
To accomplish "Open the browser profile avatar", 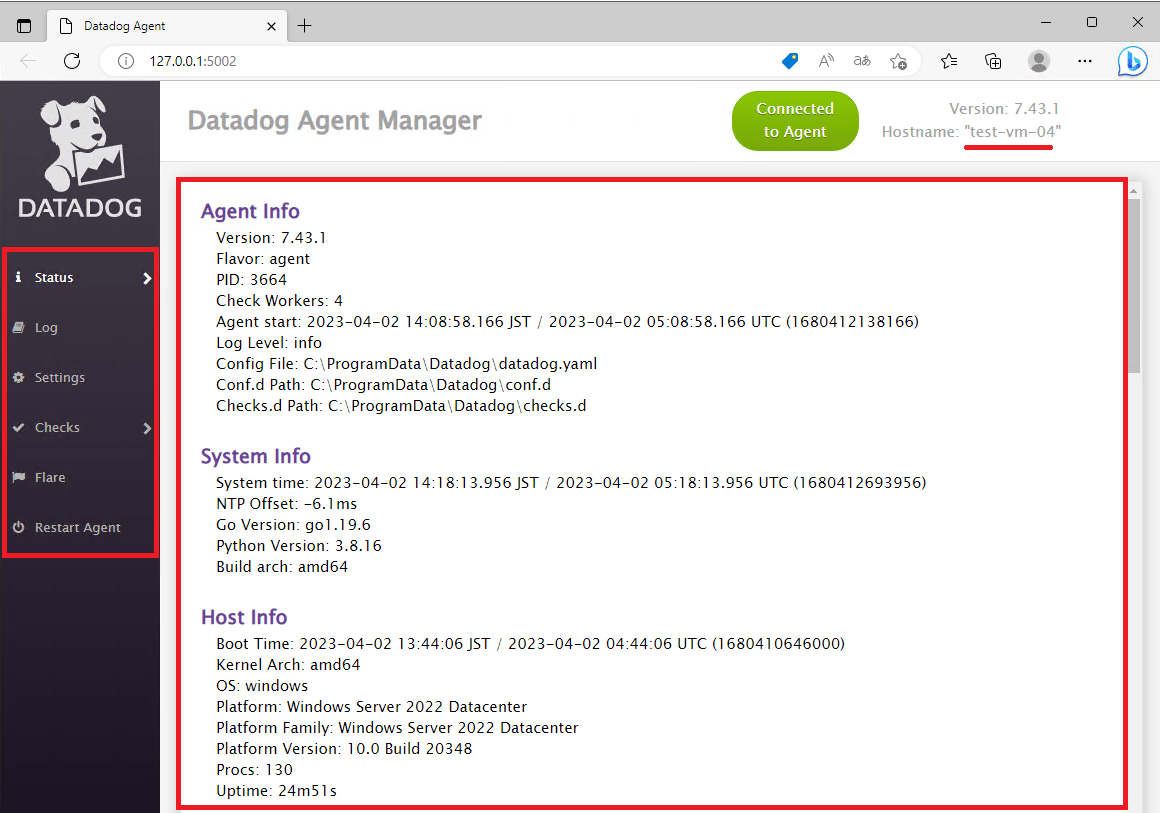I will tap(1039, 61).
